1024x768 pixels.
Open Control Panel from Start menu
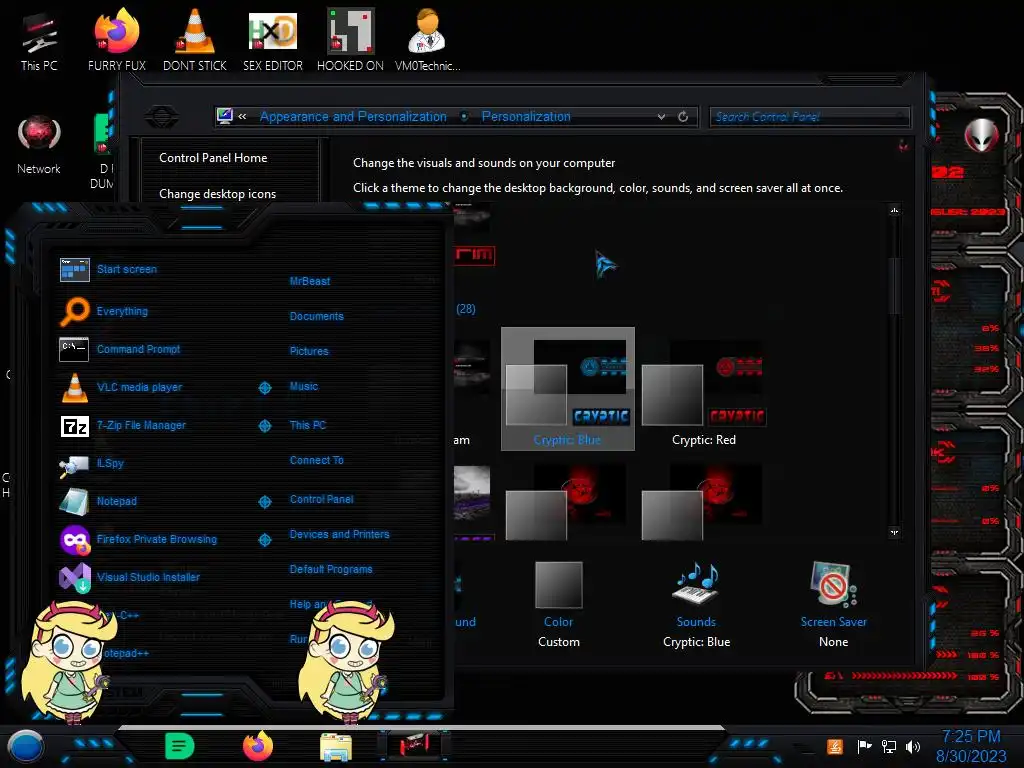(321, 499)
